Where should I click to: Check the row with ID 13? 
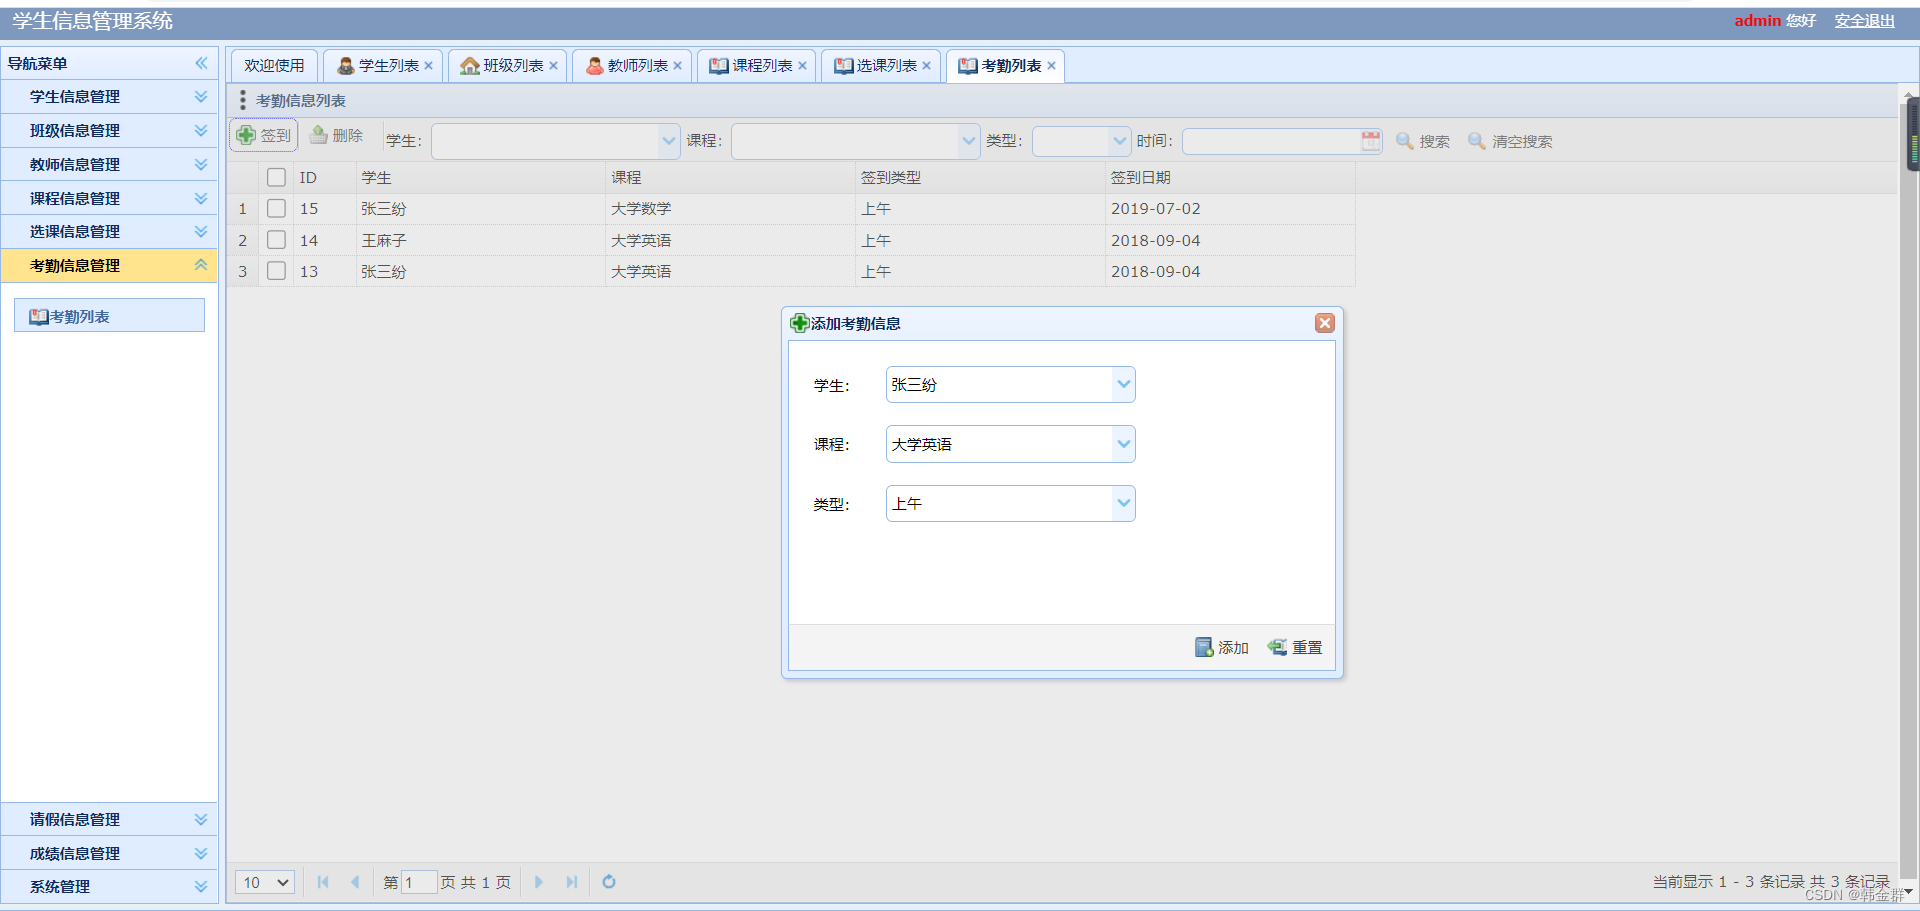point(277,271)
